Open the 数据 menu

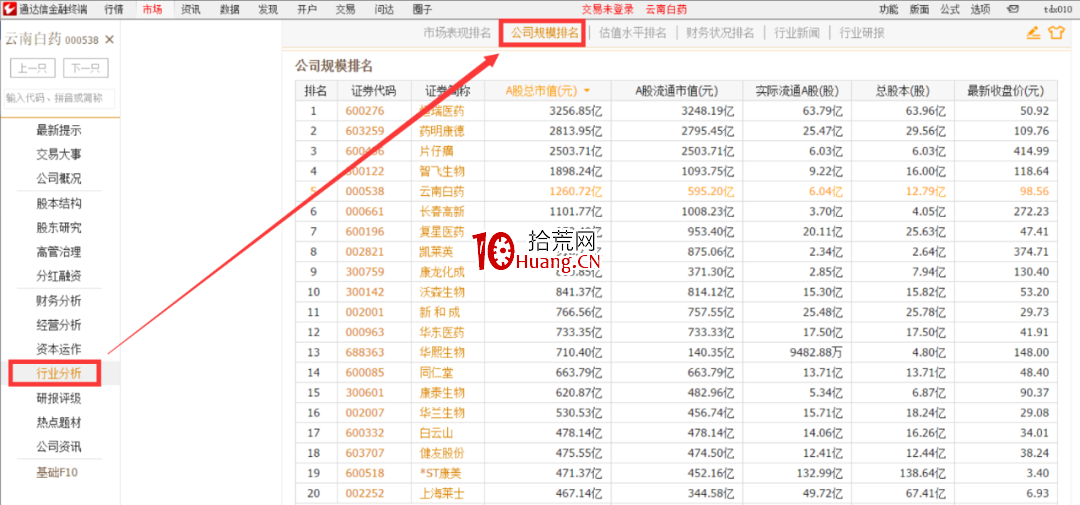230,10
